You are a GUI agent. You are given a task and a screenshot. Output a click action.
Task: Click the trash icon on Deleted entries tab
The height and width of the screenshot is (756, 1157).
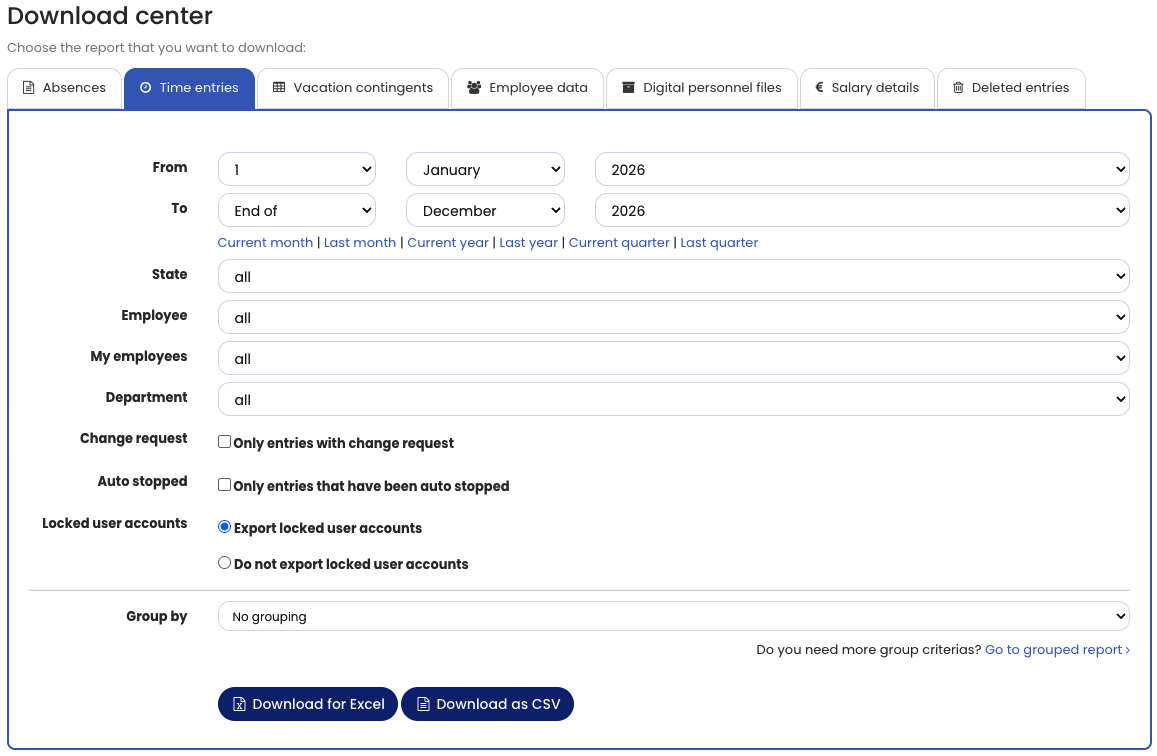(958, 88)
